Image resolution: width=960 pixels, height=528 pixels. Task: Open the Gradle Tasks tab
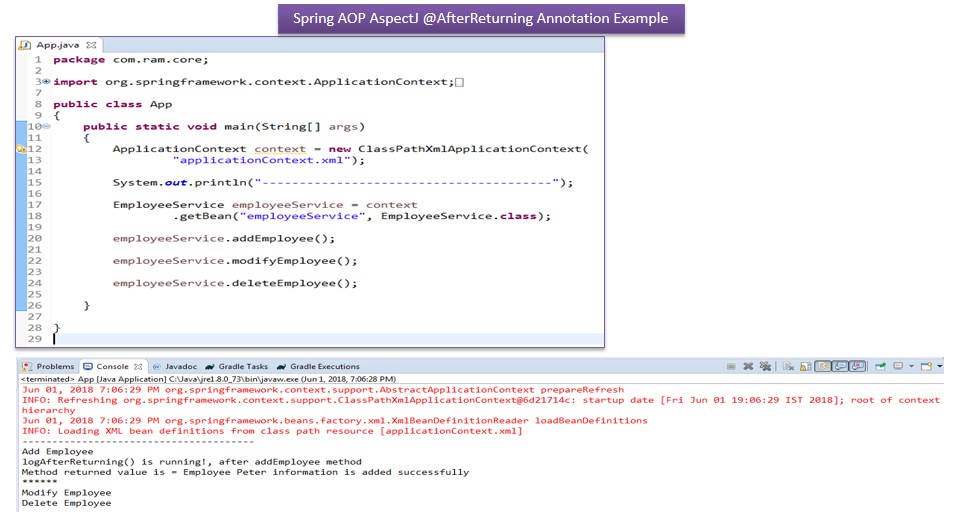click(237, 366)
